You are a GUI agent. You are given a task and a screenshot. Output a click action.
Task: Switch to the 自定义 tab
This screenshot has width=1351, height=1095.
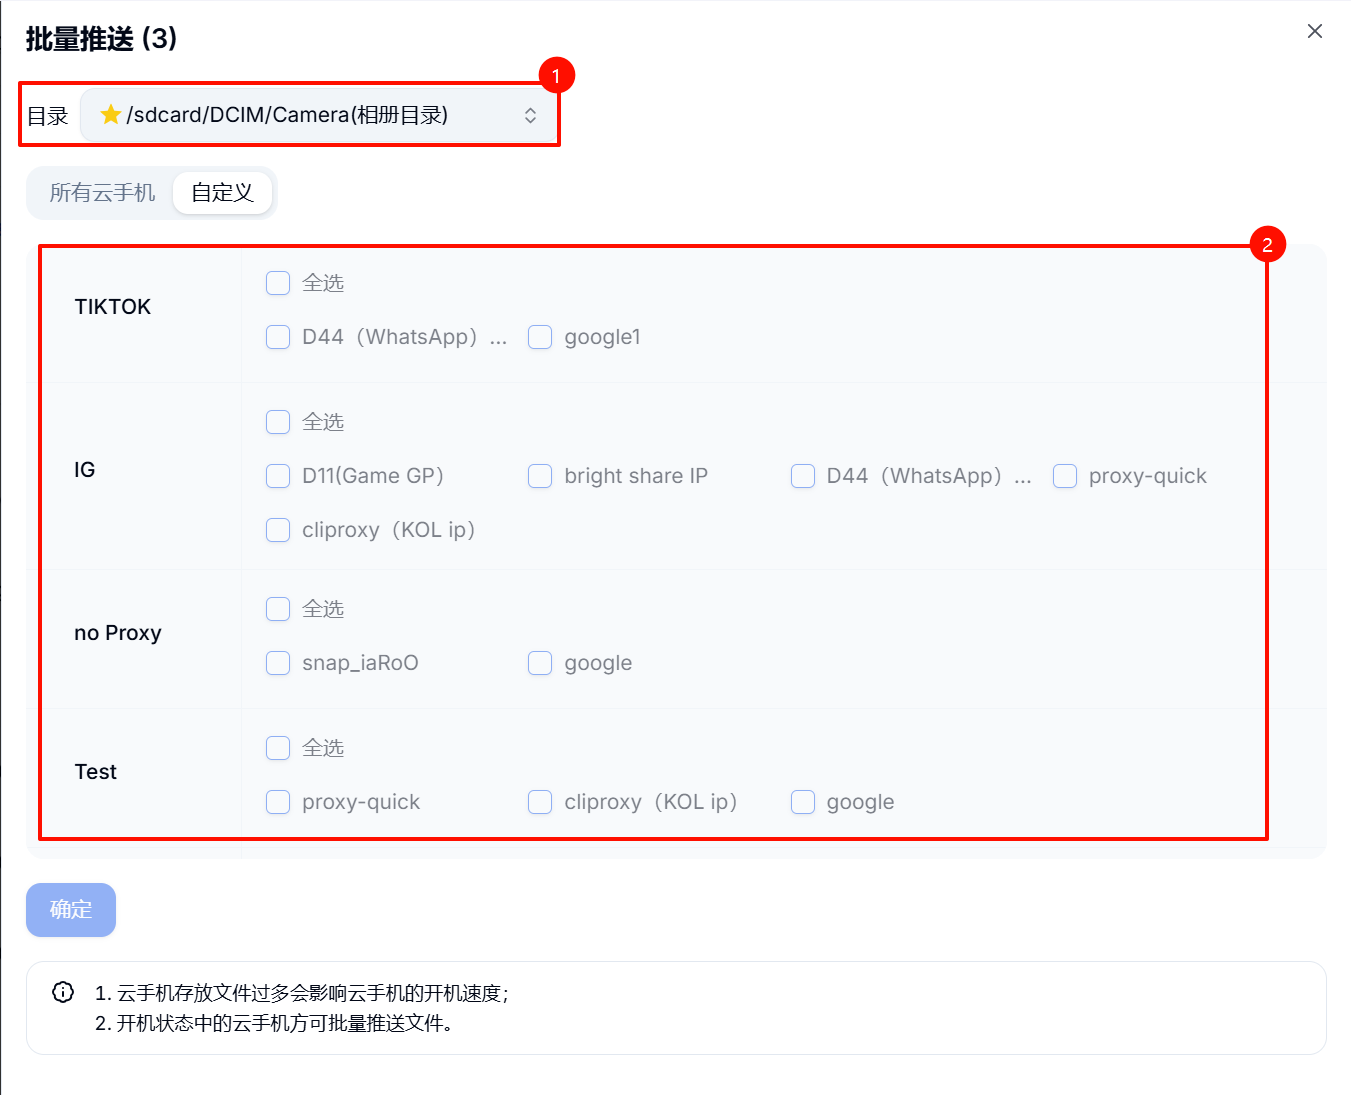point(222,192)
